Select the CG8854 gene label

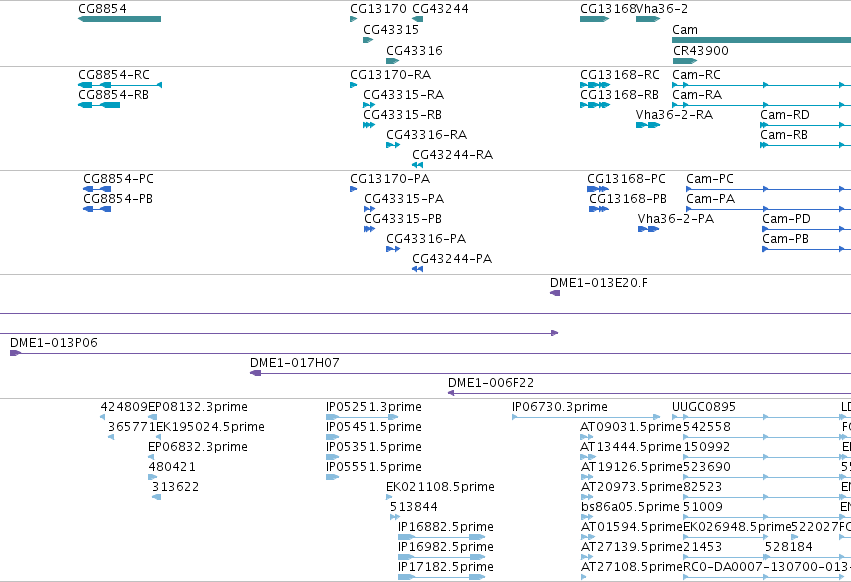pos(103,9)
